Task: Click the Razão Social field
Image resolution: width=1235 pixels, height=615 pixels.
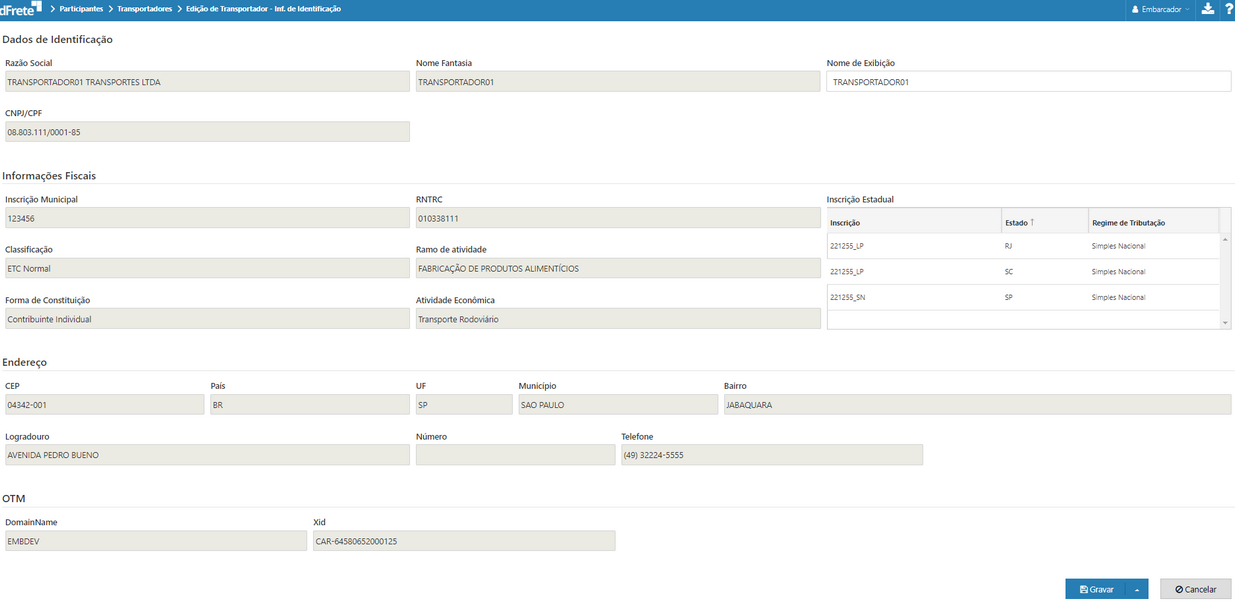Action: [x=207, y=82]
